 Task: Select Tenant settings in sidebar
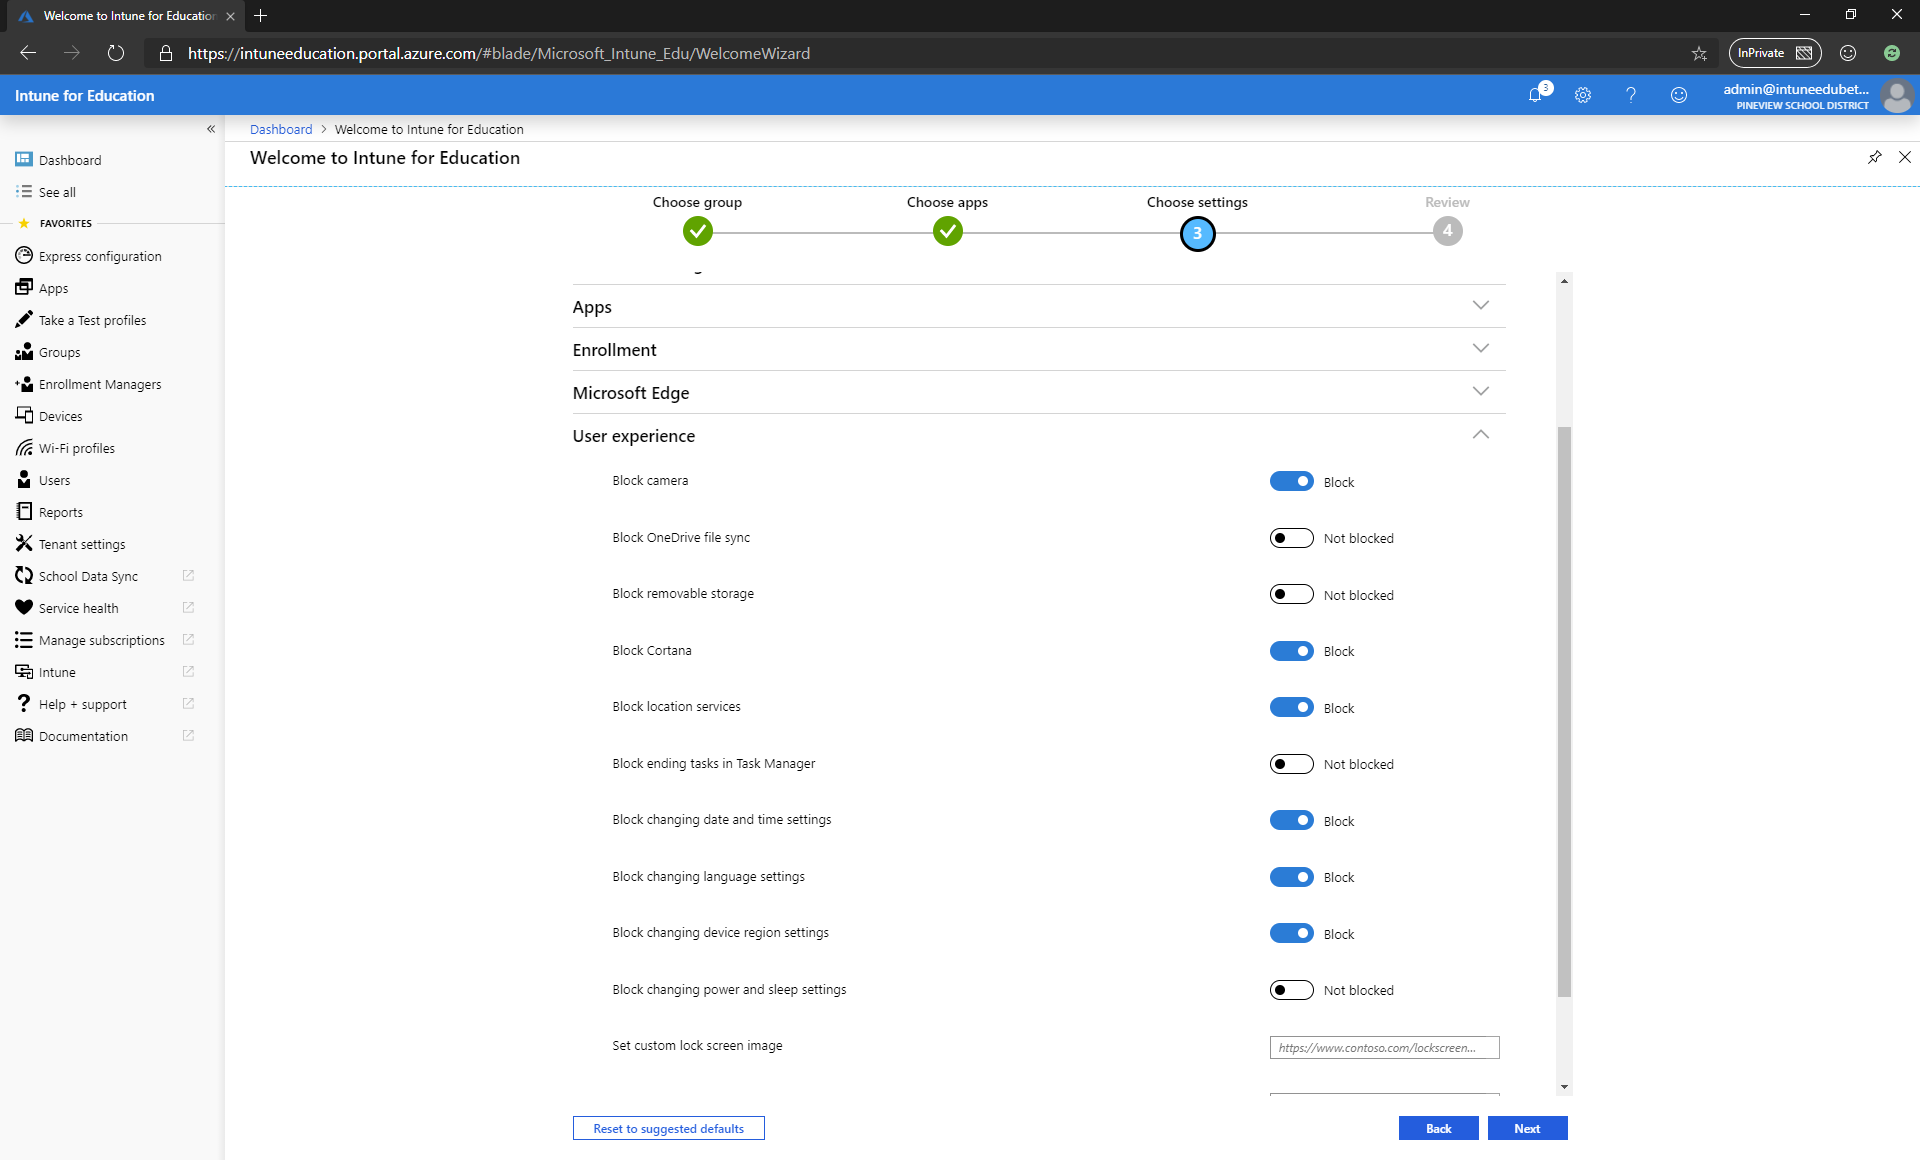click(x=81, y=544)
